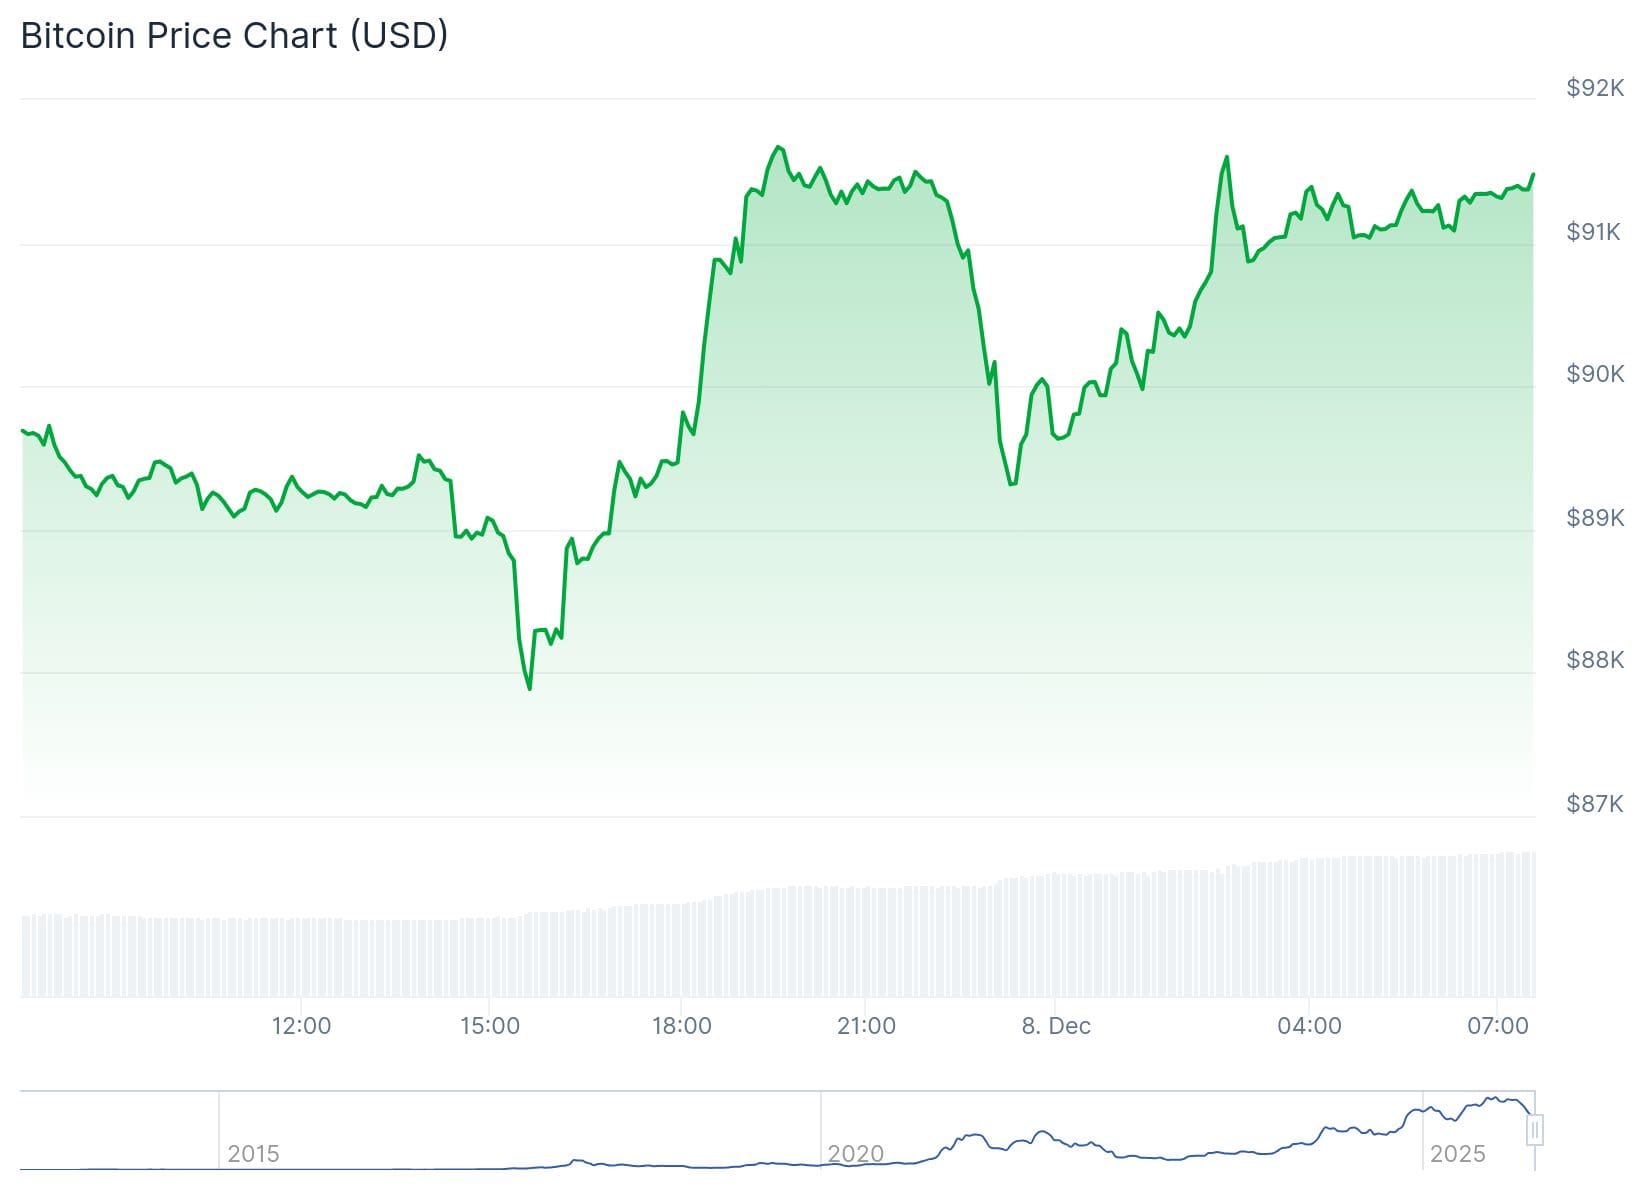The height and width of the screenshot is (1200, 1644).
Task: Select the $90K price axis label
Action: 1595,374
